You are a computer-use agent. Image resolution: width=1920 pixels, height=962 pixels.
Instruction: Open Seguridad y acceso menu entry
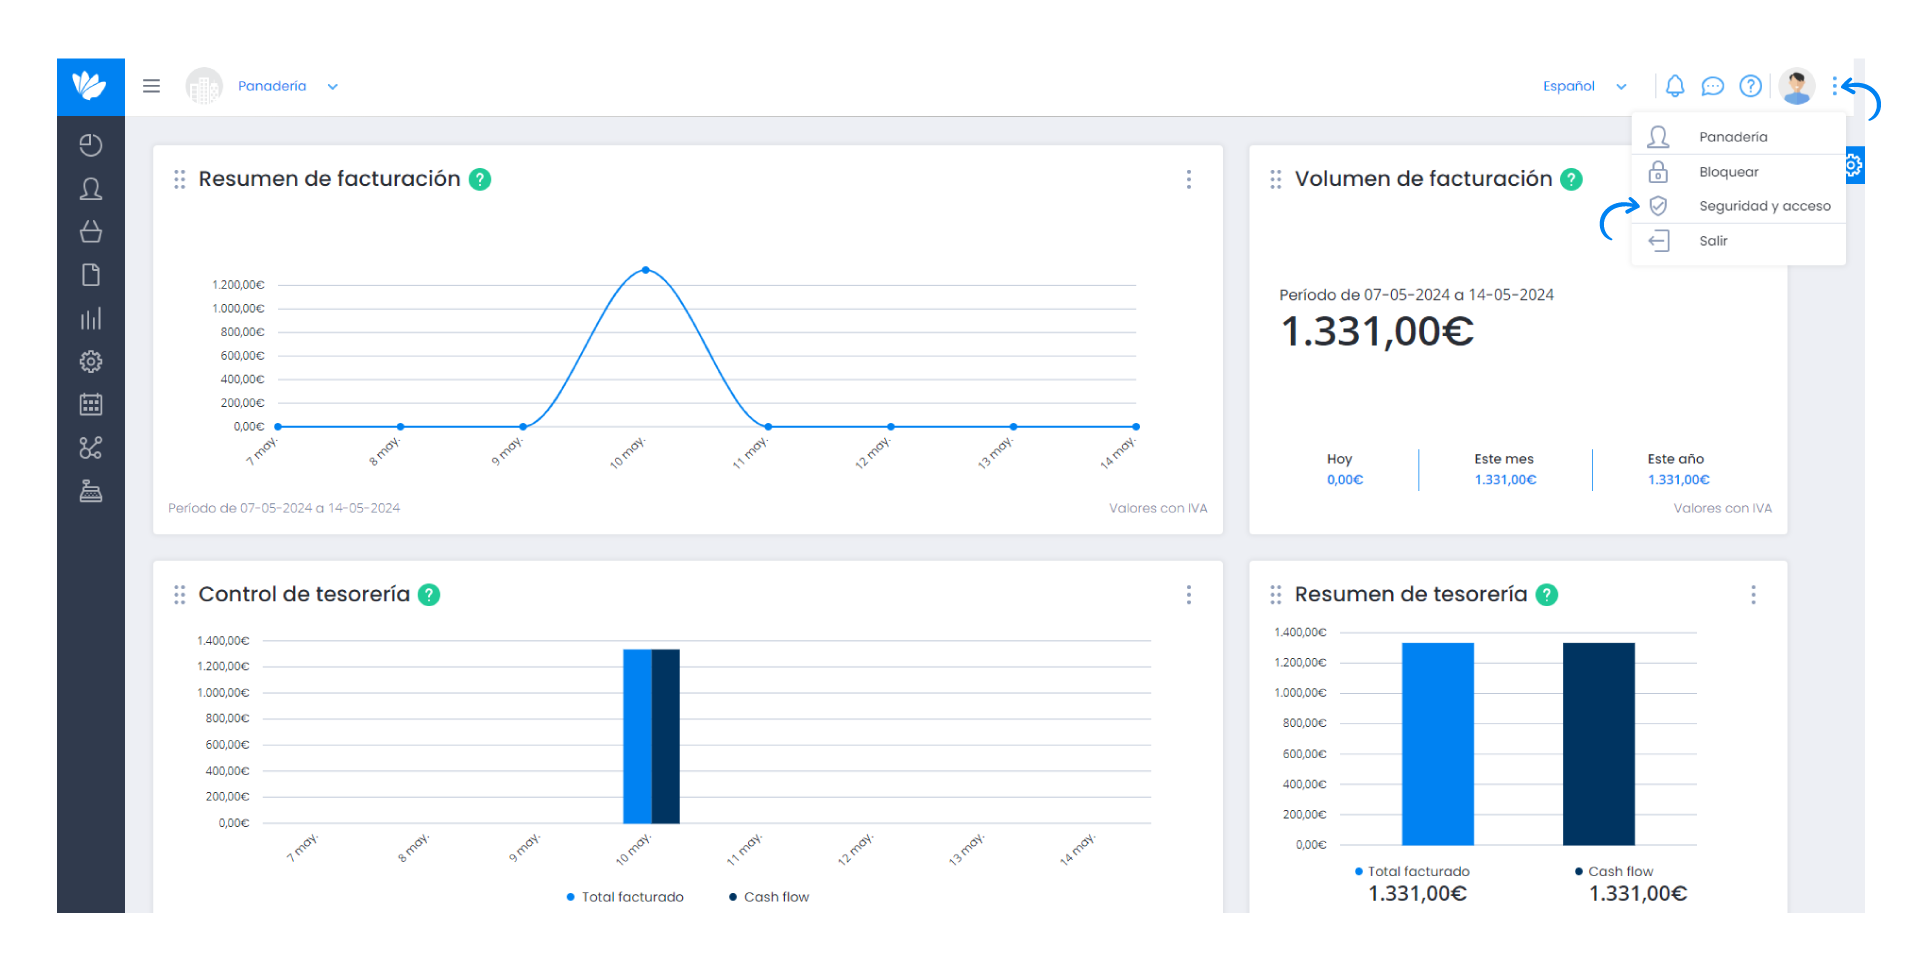pyautogui.click(x=1738, y=206)
